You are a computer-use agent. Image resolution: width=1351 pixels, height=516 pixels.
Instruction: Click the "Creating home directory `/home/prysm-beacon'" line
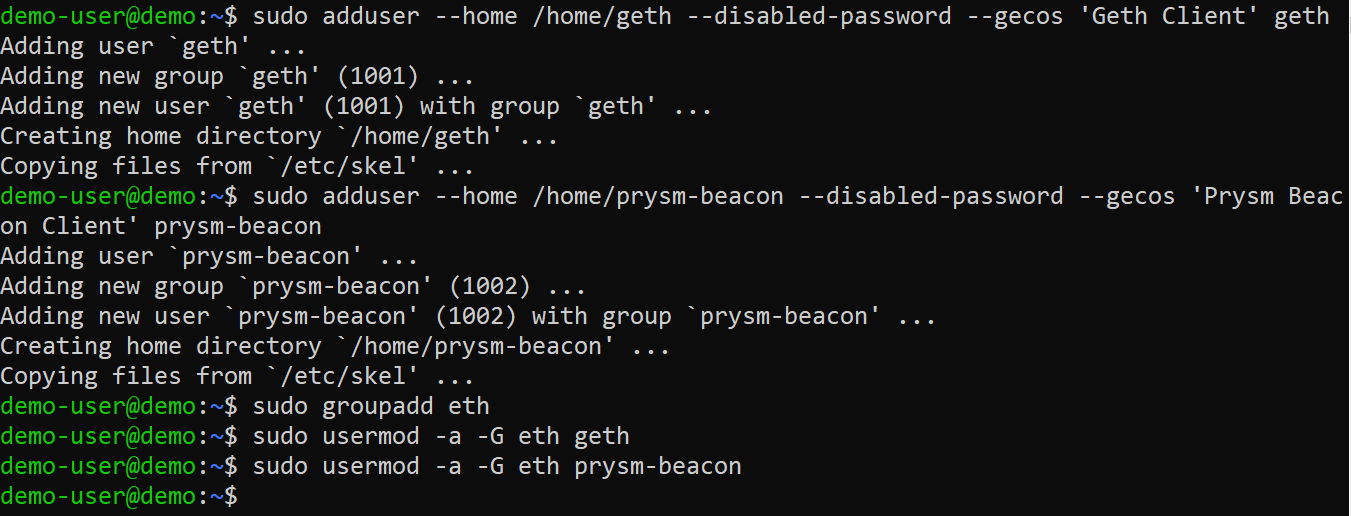(x=335, y=346)
